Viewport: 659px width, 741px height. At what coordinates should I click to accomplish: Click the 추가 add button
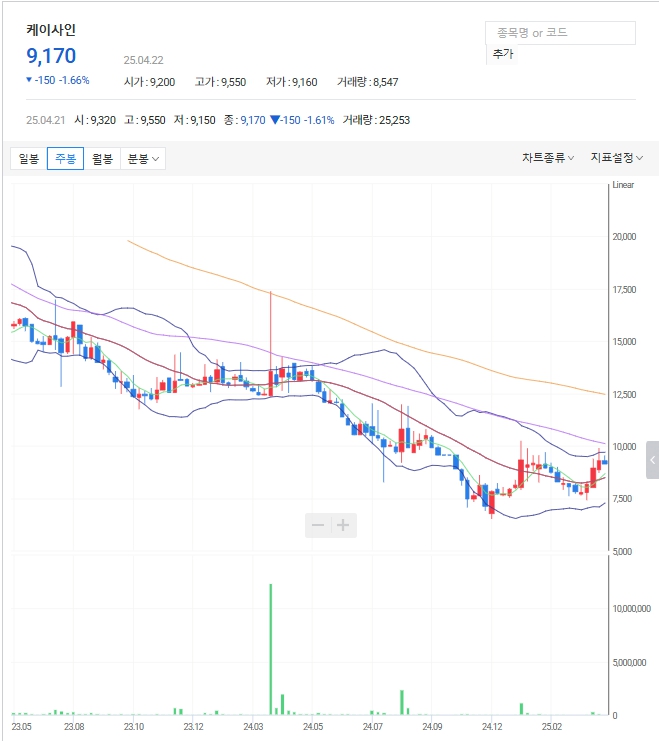coord(503,54)
